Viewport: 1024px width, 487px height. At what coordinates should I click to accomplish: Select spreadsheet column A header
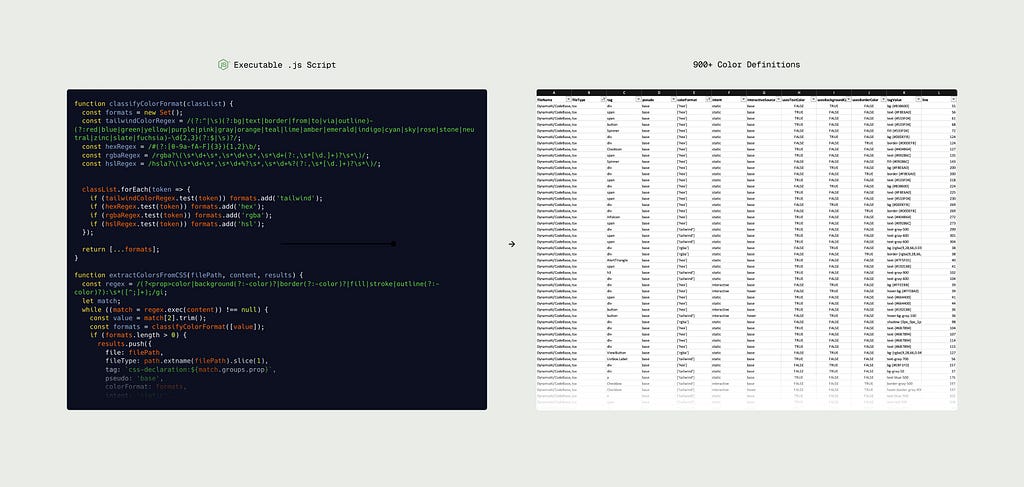(554, 93)
